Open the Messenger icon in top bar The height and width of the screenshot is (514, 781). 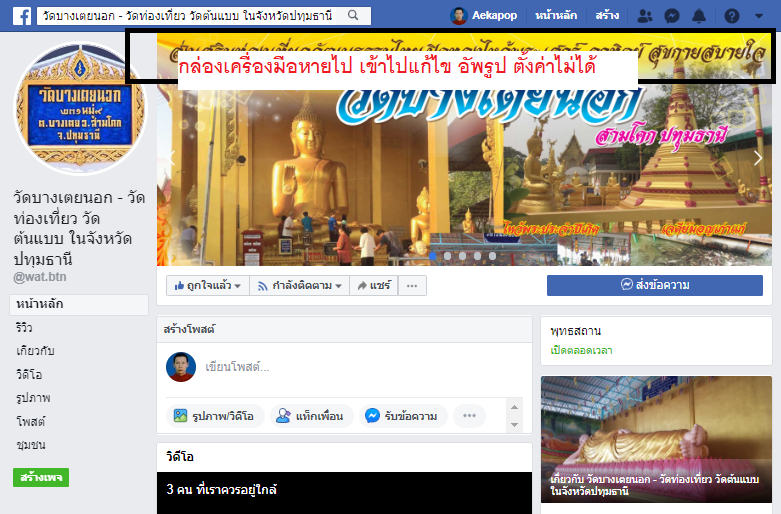672,16
